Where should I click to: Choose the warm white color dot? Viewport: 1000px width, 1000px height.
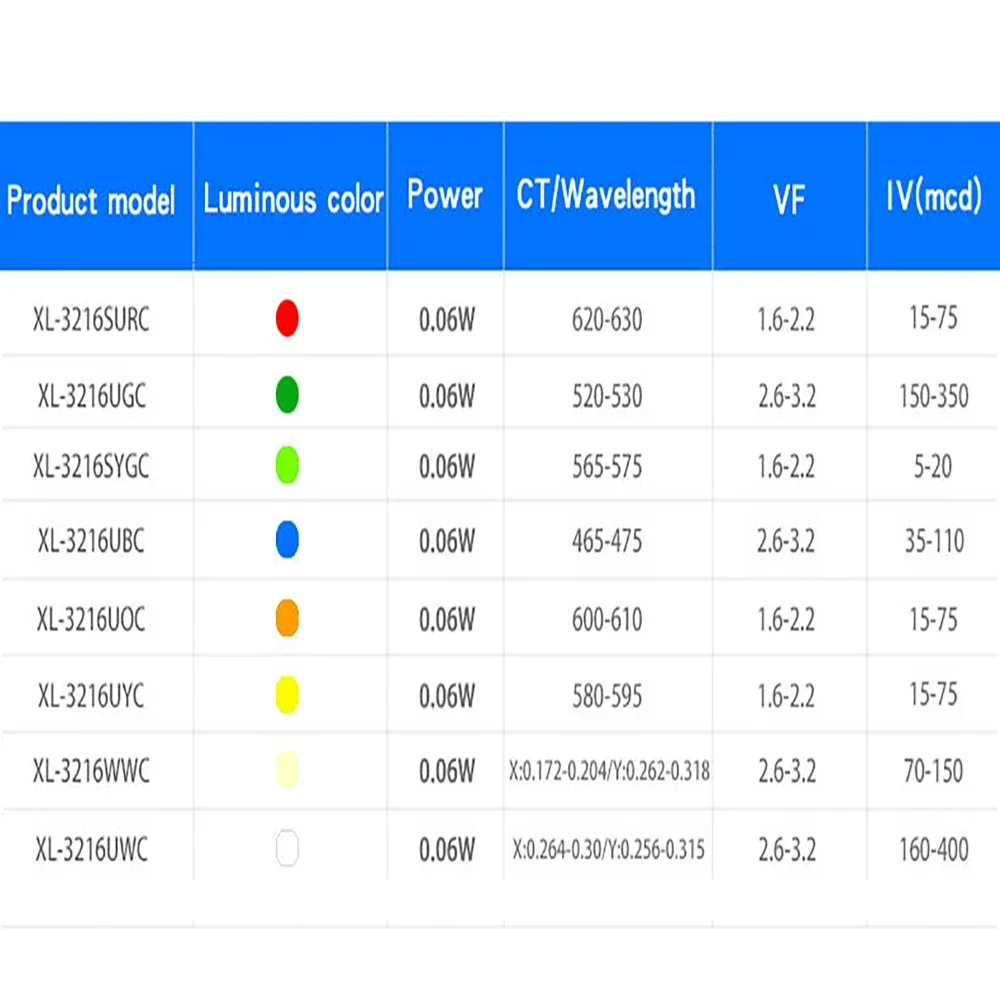(287, 771)
